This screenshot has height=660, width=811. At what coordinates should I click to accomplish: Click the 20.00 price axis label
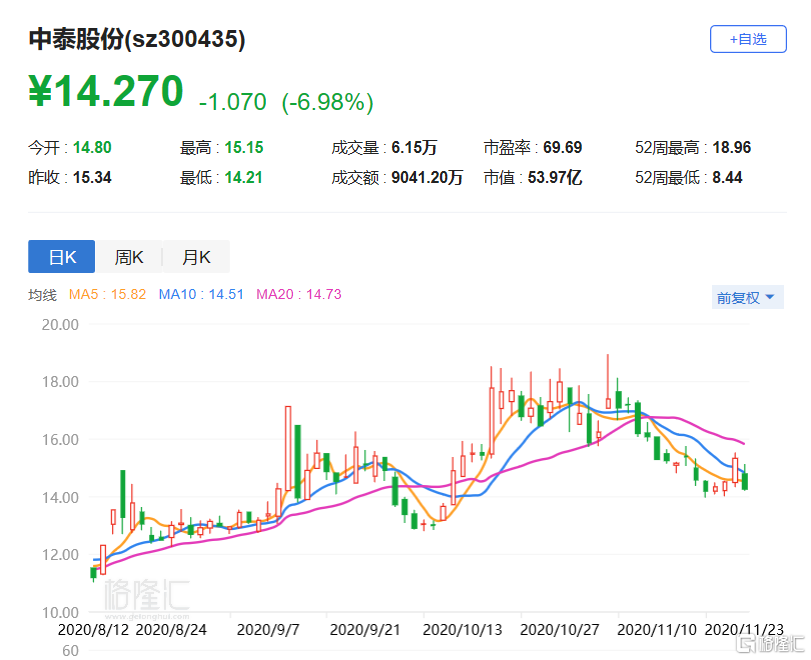click(x=60, y=325)
